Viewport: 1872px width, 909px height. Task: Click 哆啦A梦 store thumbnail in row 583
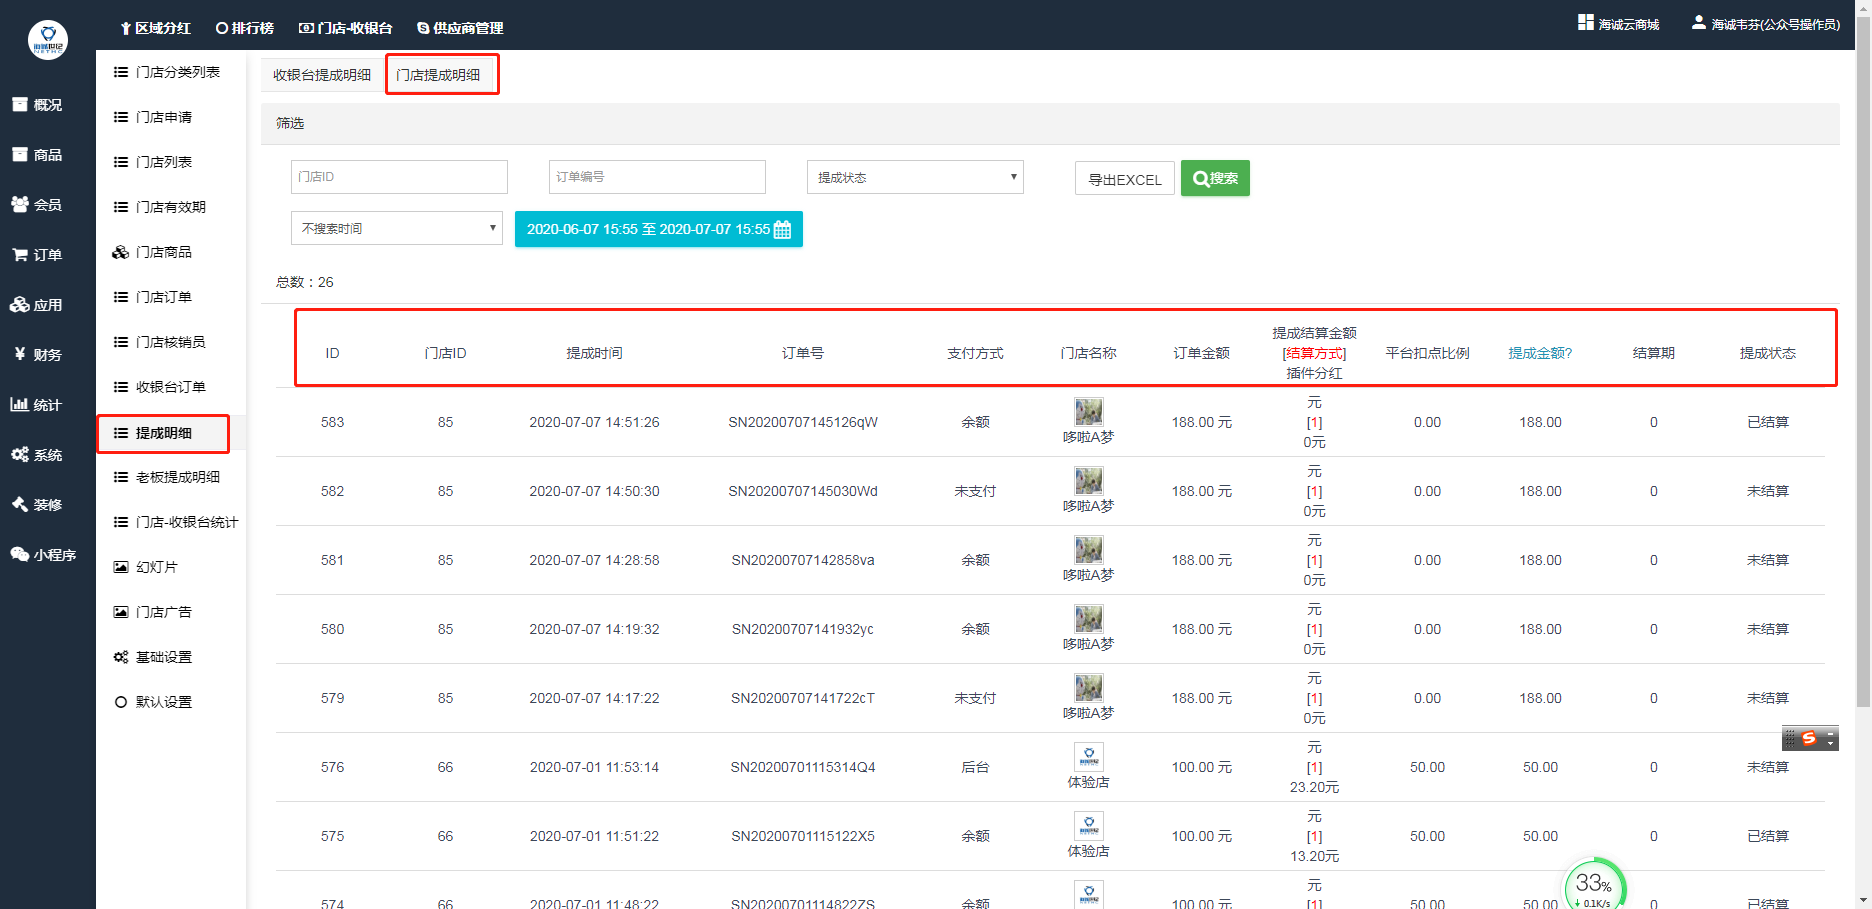[1088, 411]
